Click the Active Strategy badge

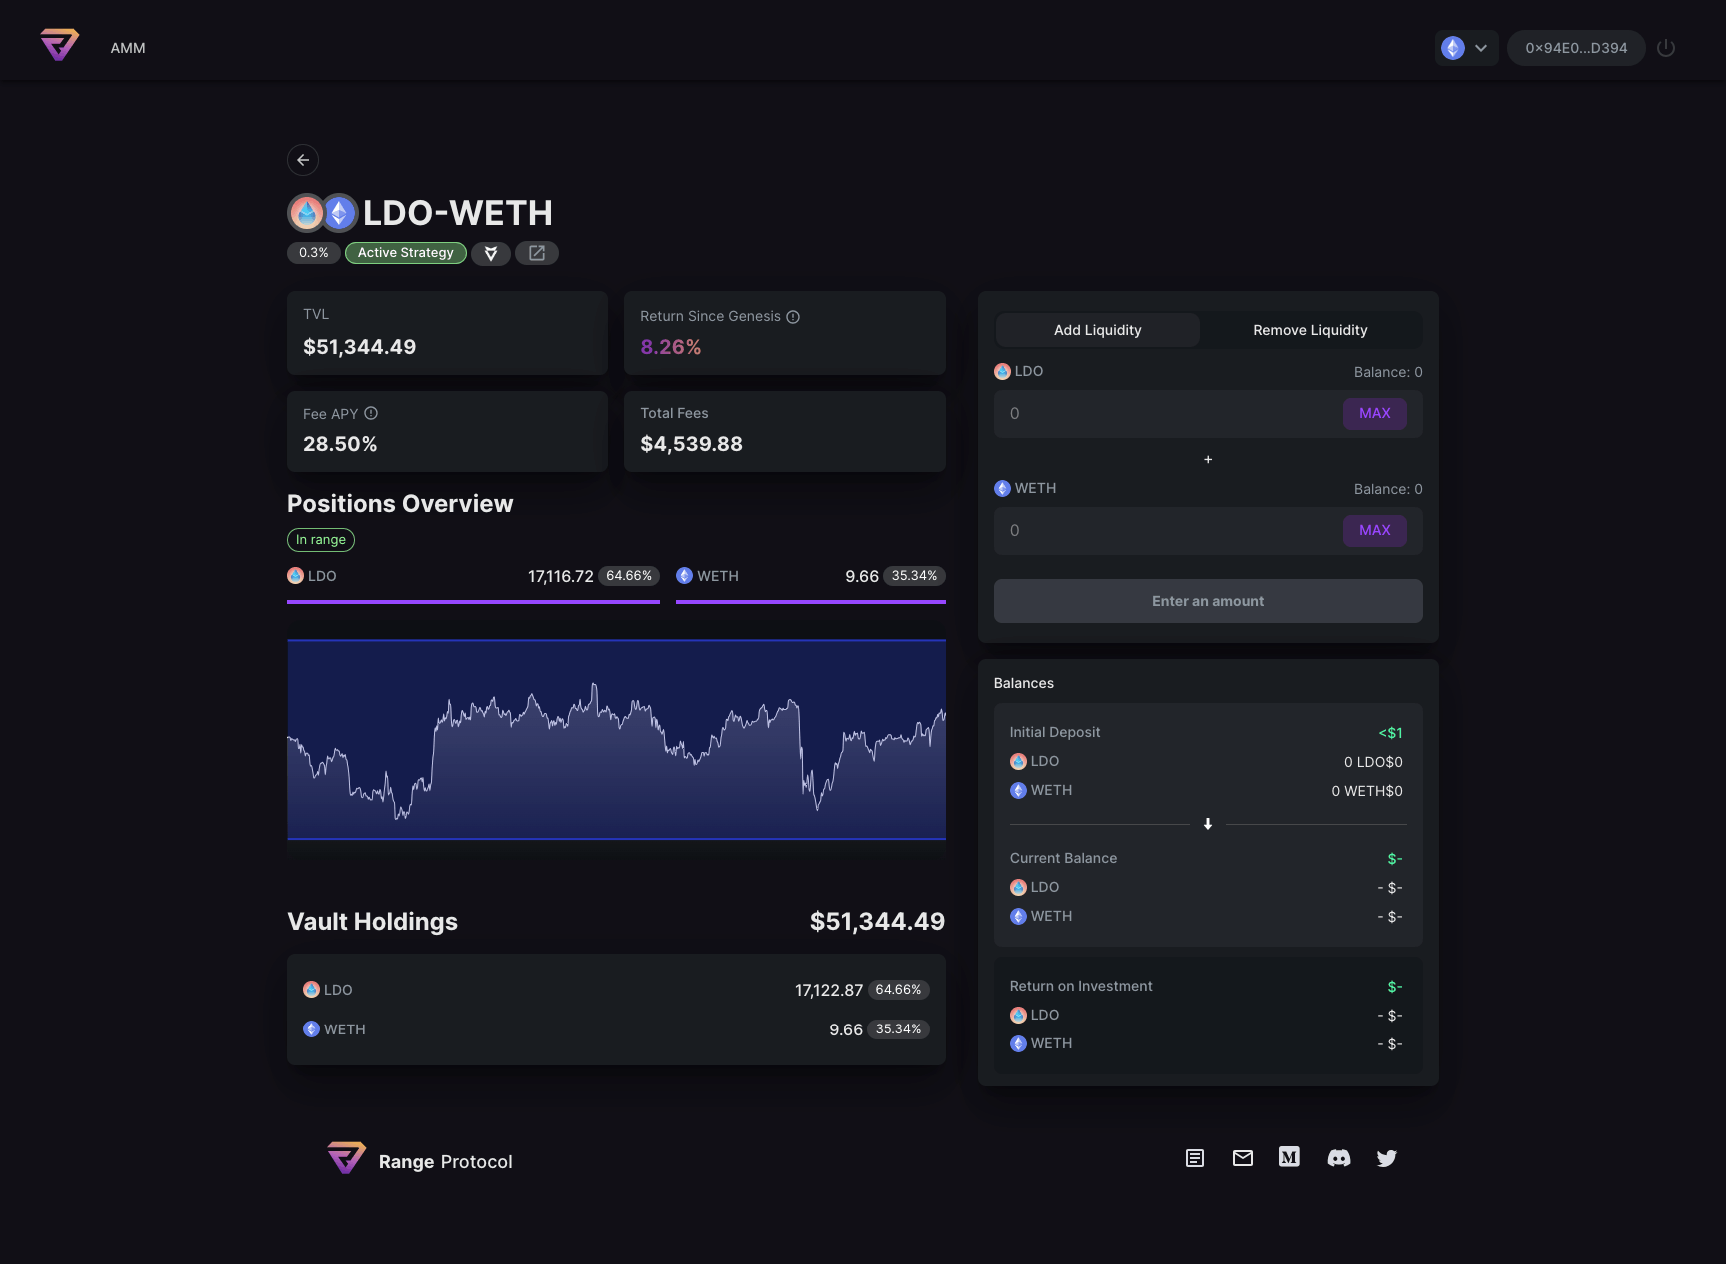(406, 253)
